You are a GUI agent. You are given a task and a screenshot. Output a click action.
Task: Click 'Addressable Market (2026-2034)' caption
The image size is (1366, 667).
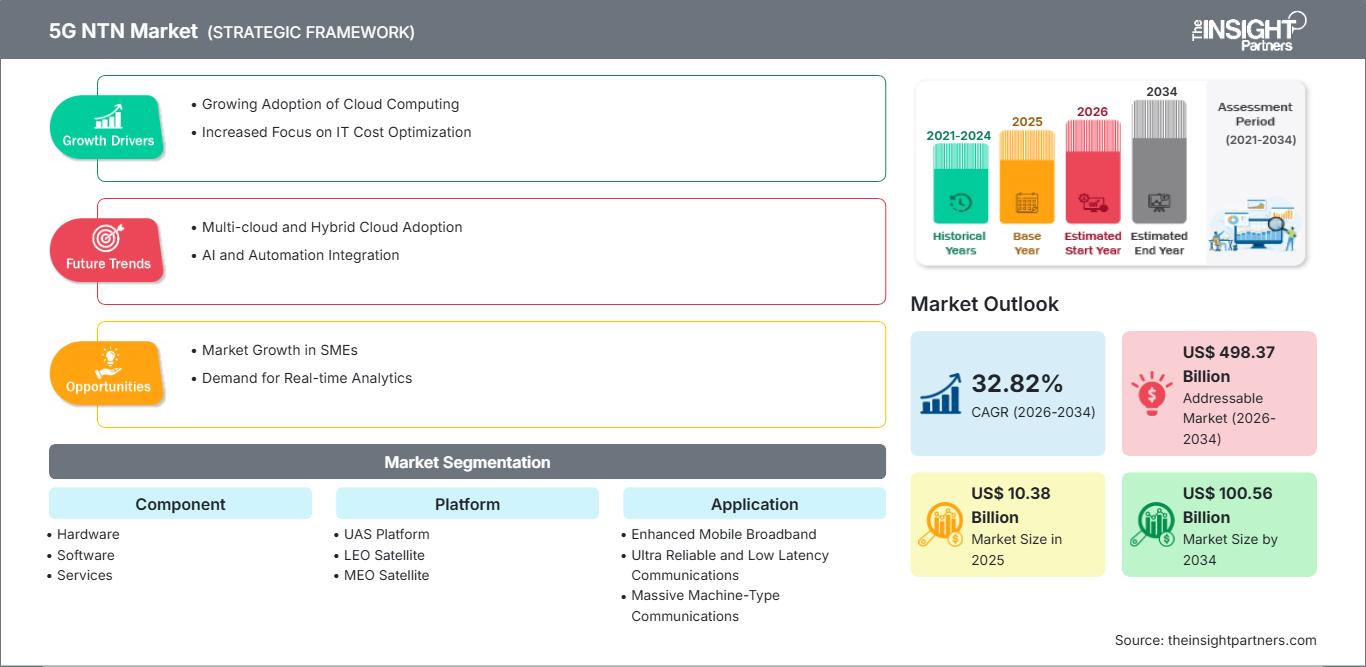[1229, 418]
